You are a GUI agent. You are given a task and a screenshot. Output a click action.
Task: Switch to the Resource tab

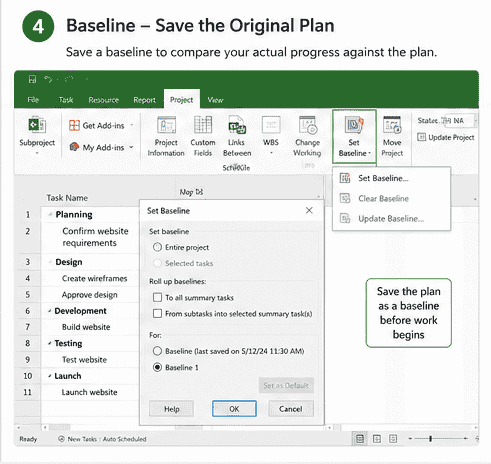click(x=104, y=100)
